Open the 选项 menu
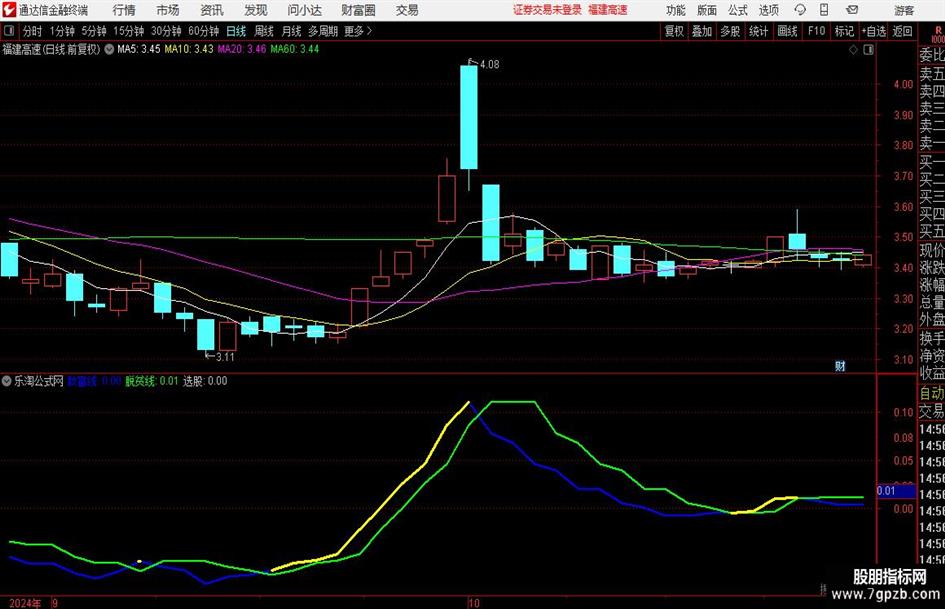 coord(769,10)
